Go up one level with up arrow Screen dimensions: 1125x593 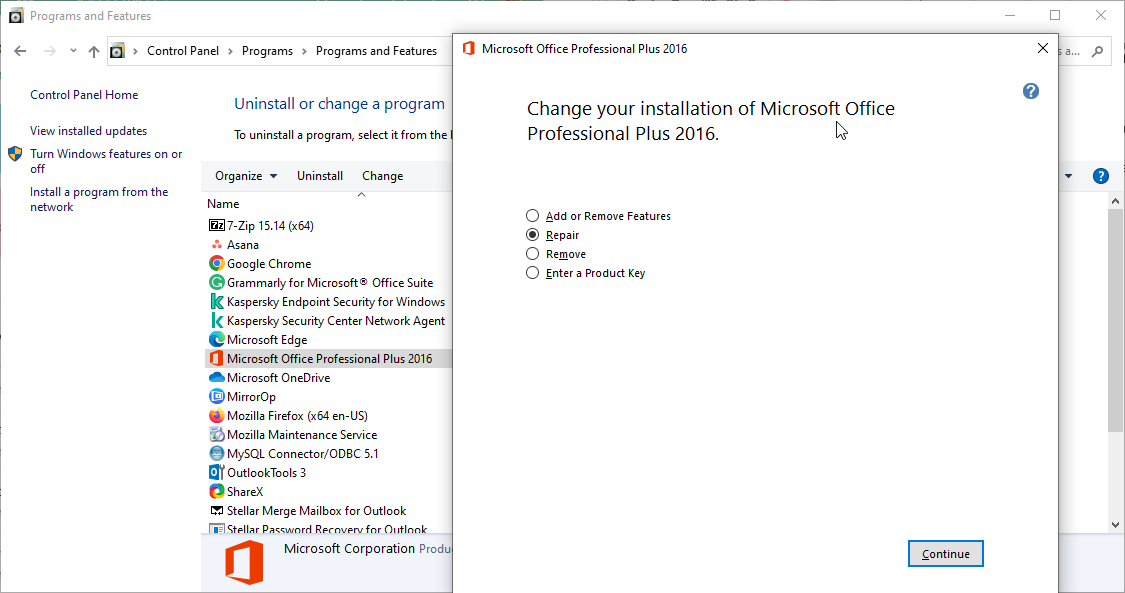pyautogui.click(x=93, y=51)
